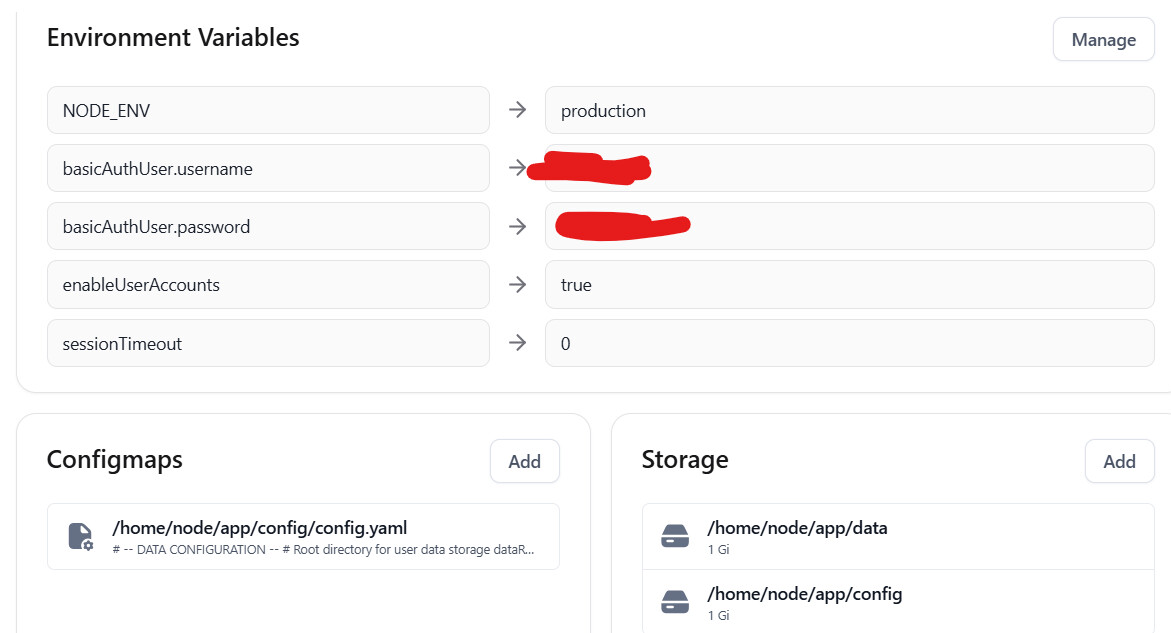Add a new configmap
1171x633 pixels.
click(x=524, y=461)
